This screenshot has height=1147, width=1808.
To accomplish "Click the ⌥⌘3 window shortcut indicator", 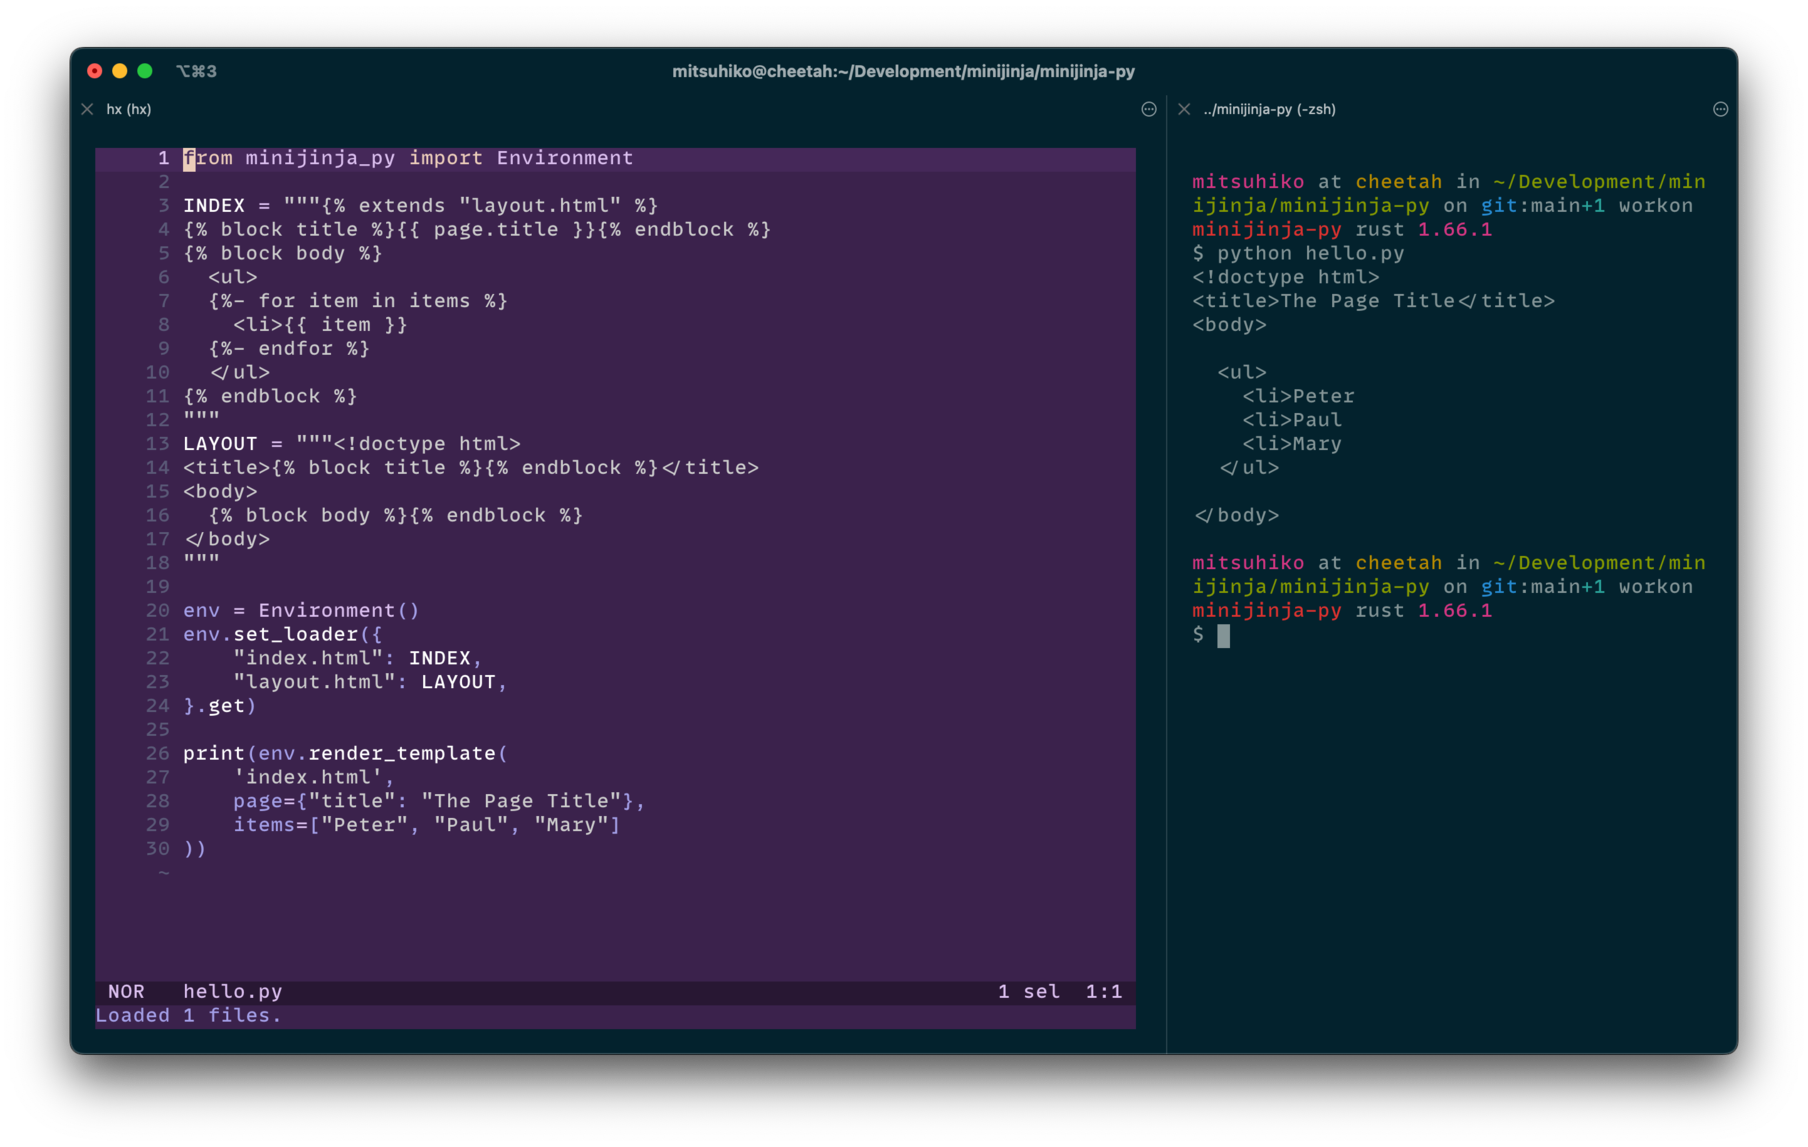I will [x=196, y=71].
